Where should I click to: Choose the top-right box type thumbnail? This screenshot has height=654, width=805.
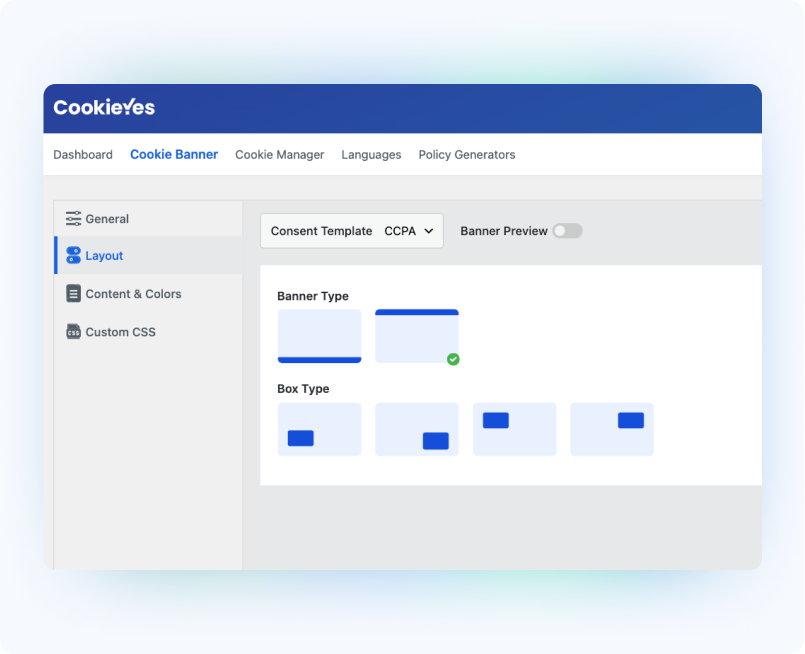tap(611, 429)
